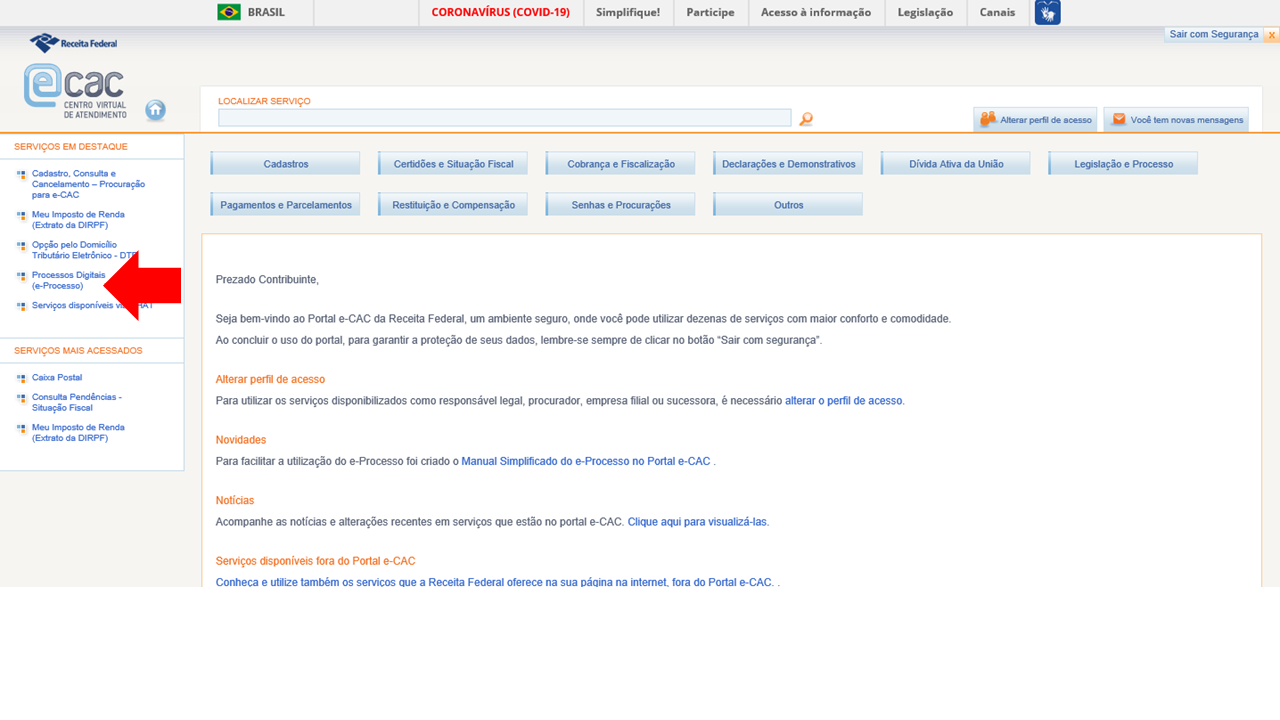1280x720 pixels.
Task: Click Sair com Segurança button
Action: pos(1214,35)
